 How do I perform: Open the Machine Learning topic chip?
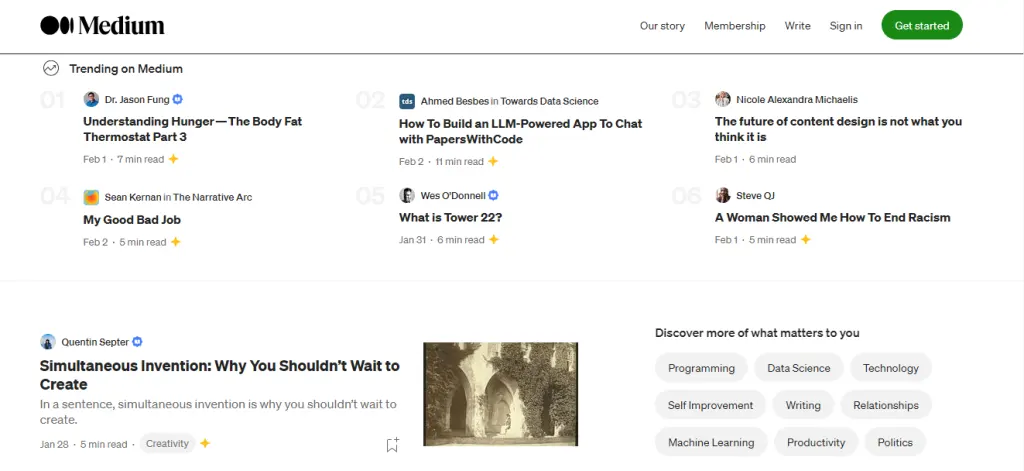(711, 442)
